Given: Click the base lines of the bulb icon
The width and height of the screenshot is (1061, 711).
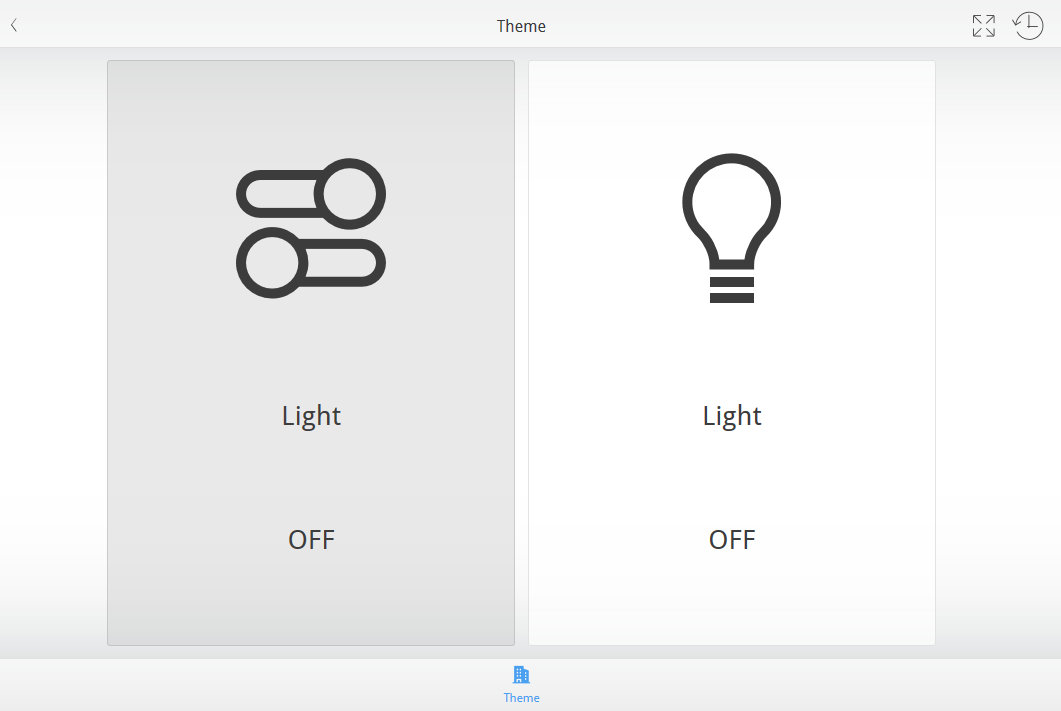Looking at the screenshot, I should (x=732, y=290).
